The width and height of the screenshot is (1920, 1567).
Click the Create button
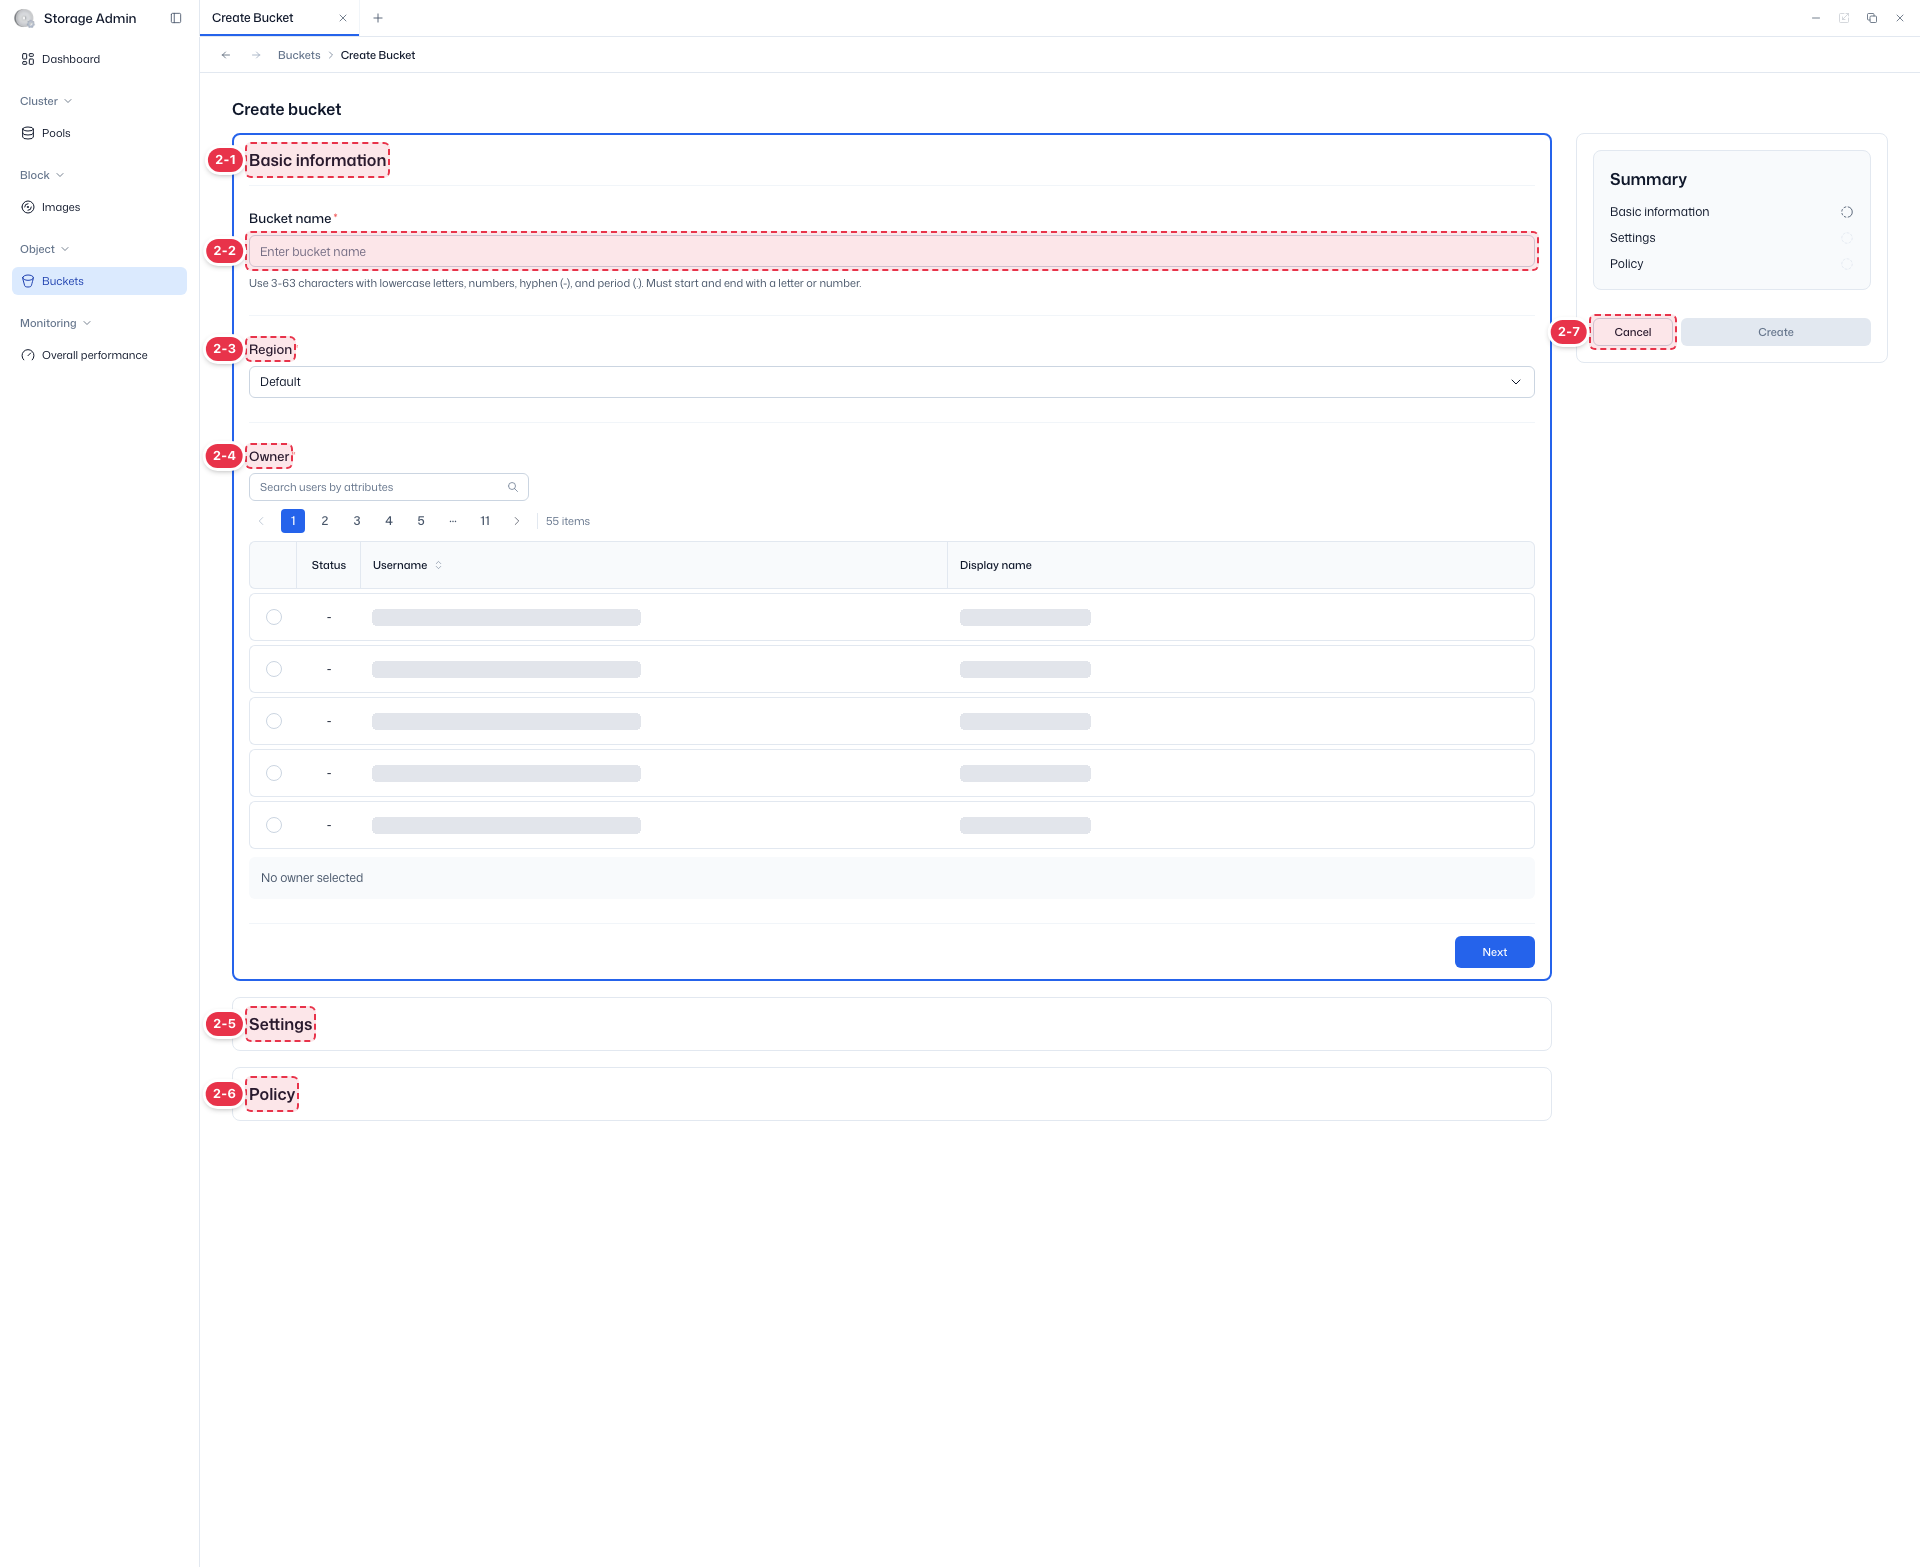(x=1776, y=332)
